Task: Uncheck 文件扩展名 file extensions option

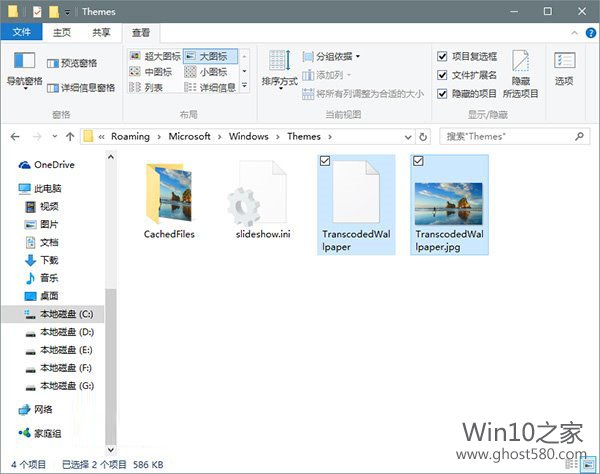Action: click(x=443, y=75)
